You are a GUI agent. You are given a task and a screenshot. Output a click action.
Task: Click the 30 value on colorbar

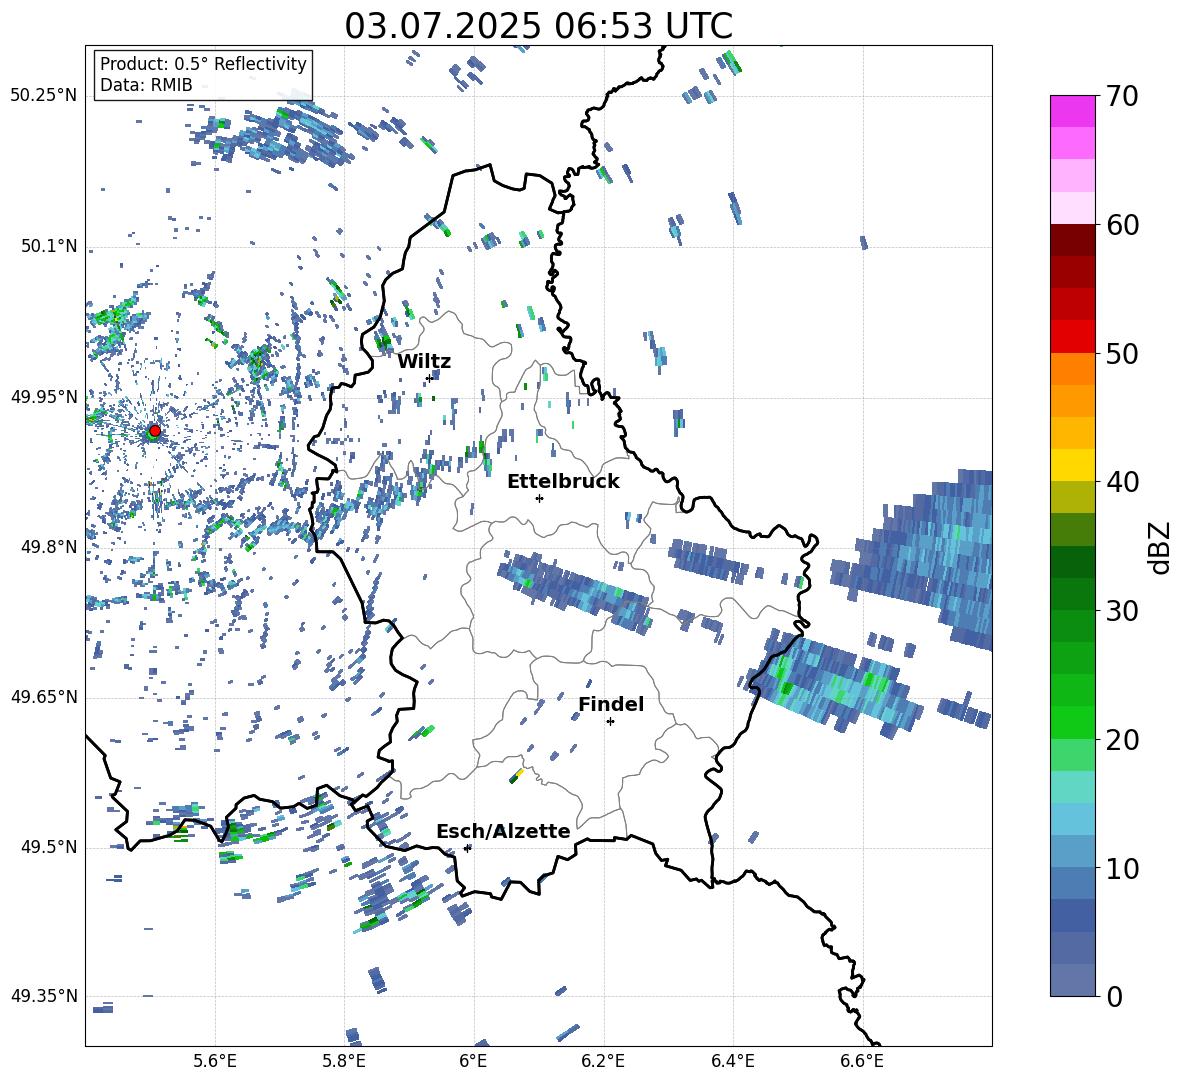coord(1121,611)
